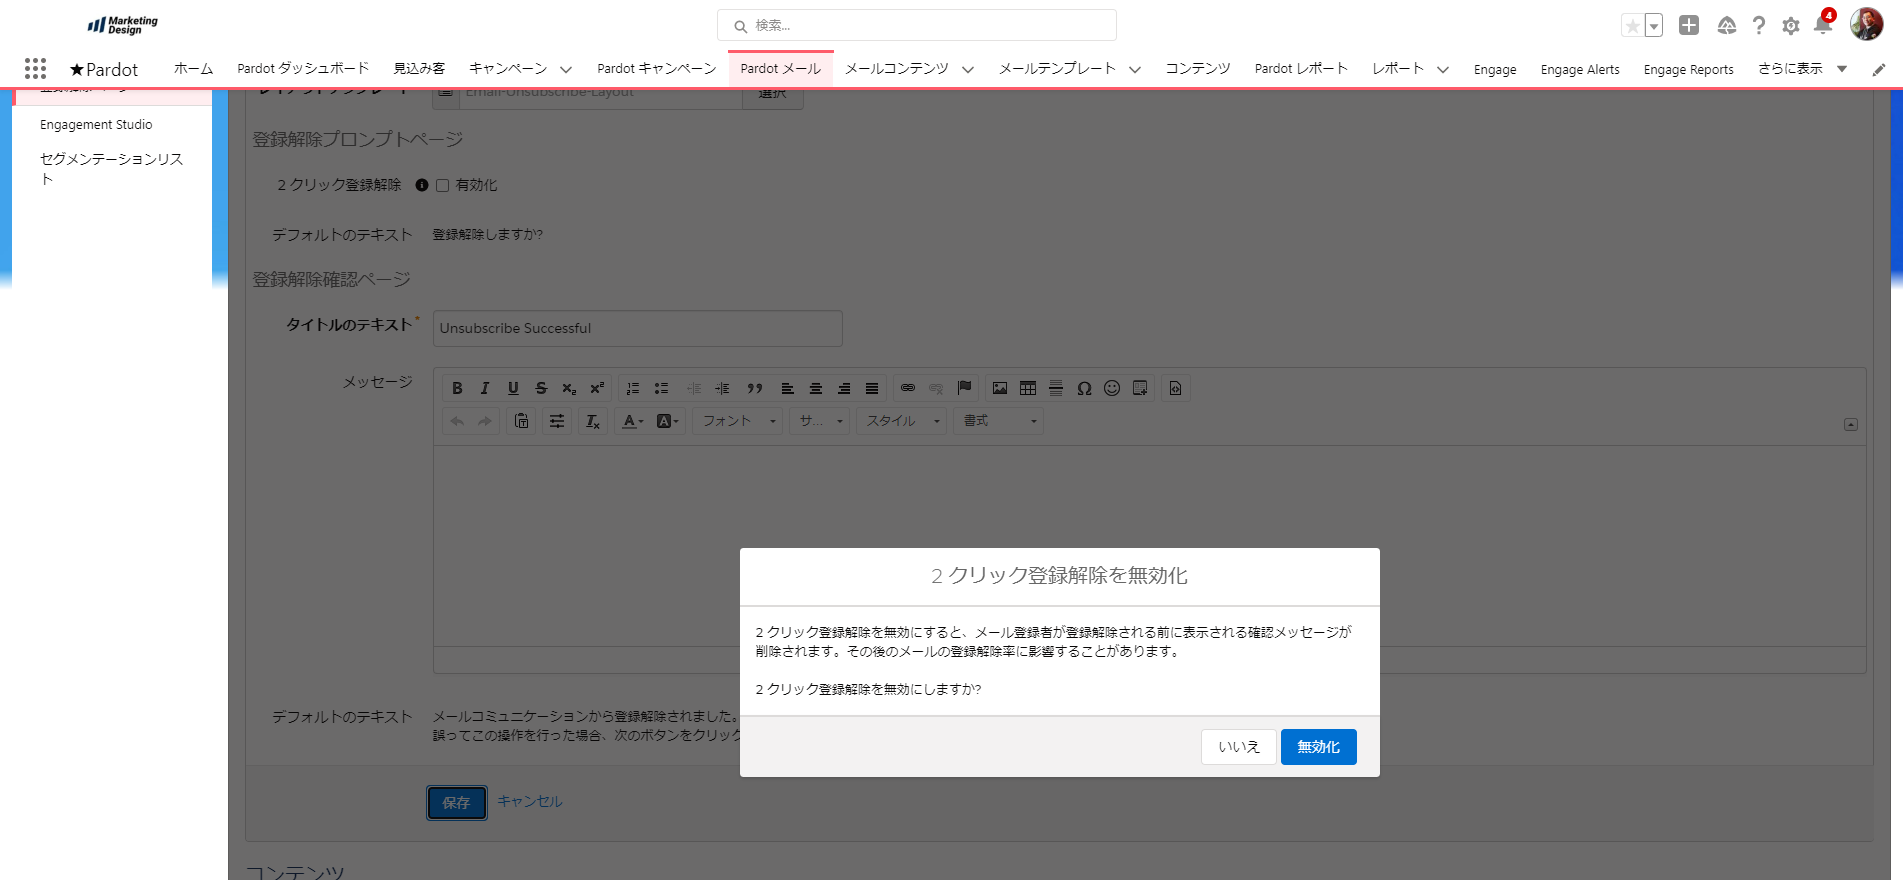The width and height of the screenshot is (1903, 880).
Task: Expand the フォント dropdown
Action: click(739, 421)
